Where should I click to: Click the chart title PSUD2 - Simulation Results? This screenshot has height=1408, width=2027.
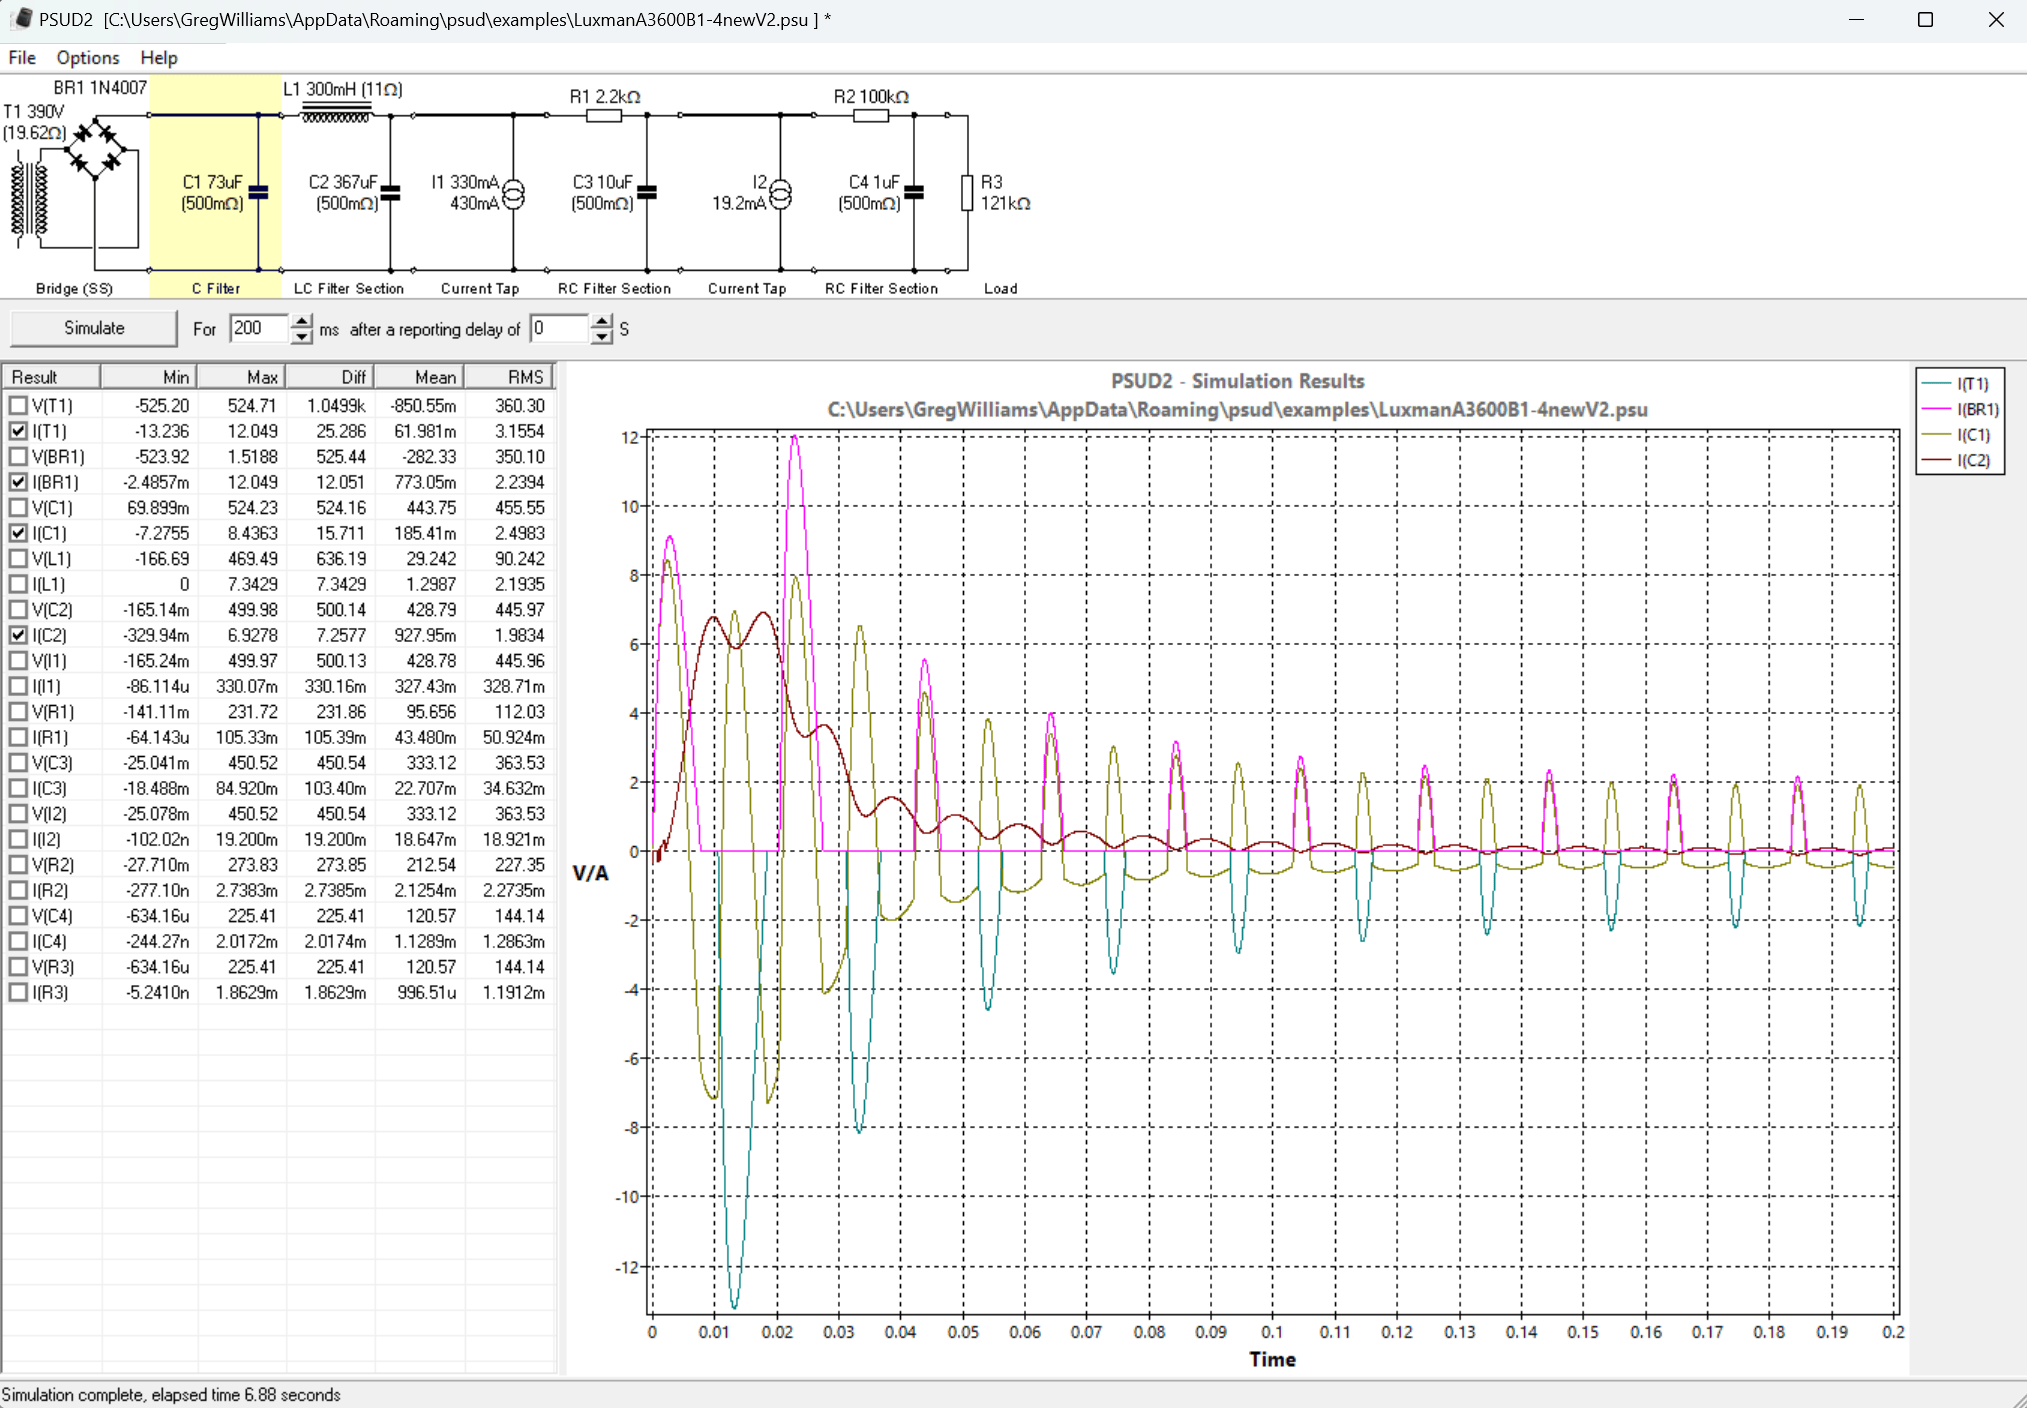[x=1238, y=381]
